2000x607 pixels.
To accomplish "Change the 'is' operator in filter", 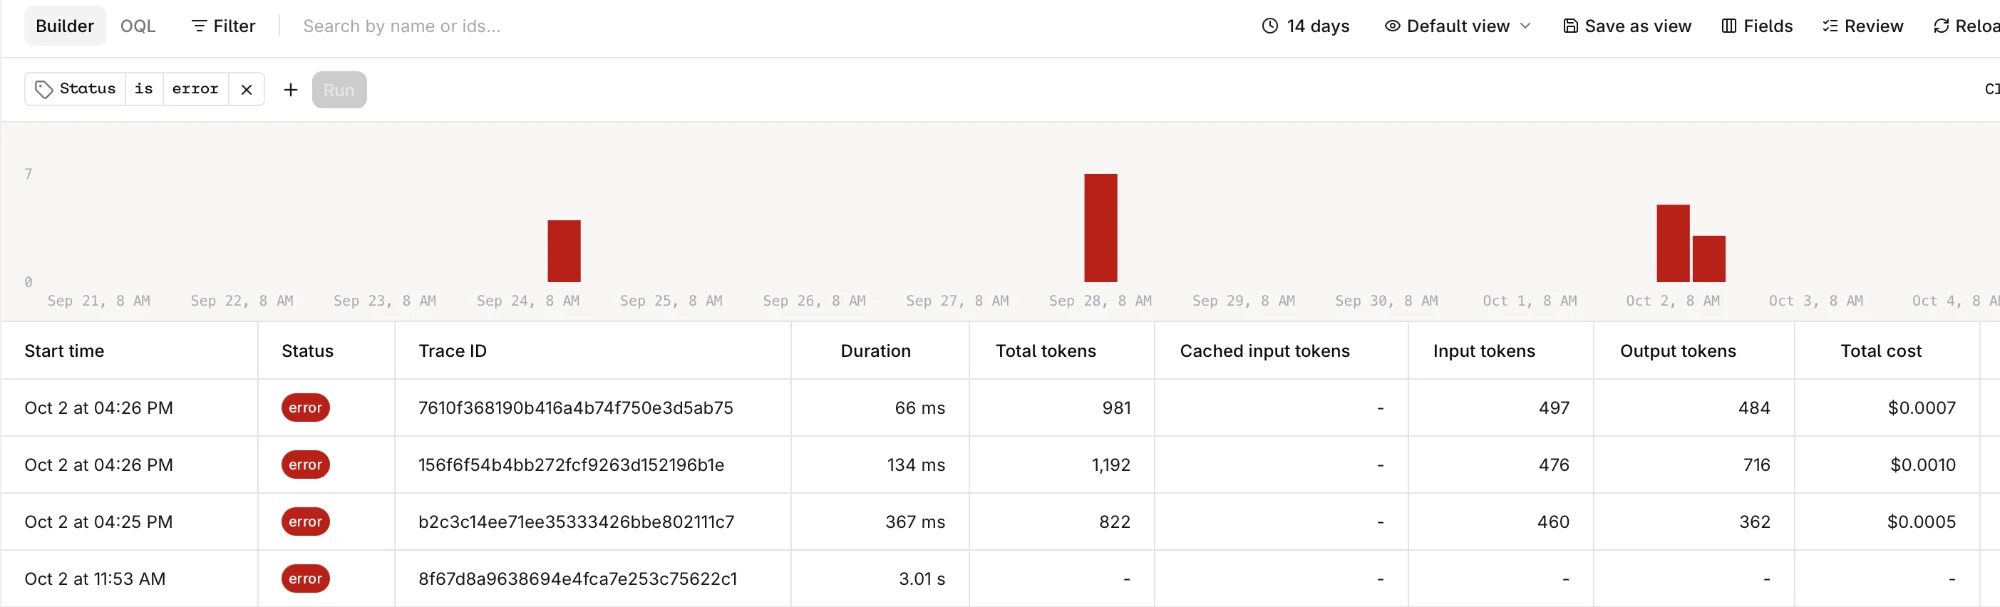I will tap(144, 89).
